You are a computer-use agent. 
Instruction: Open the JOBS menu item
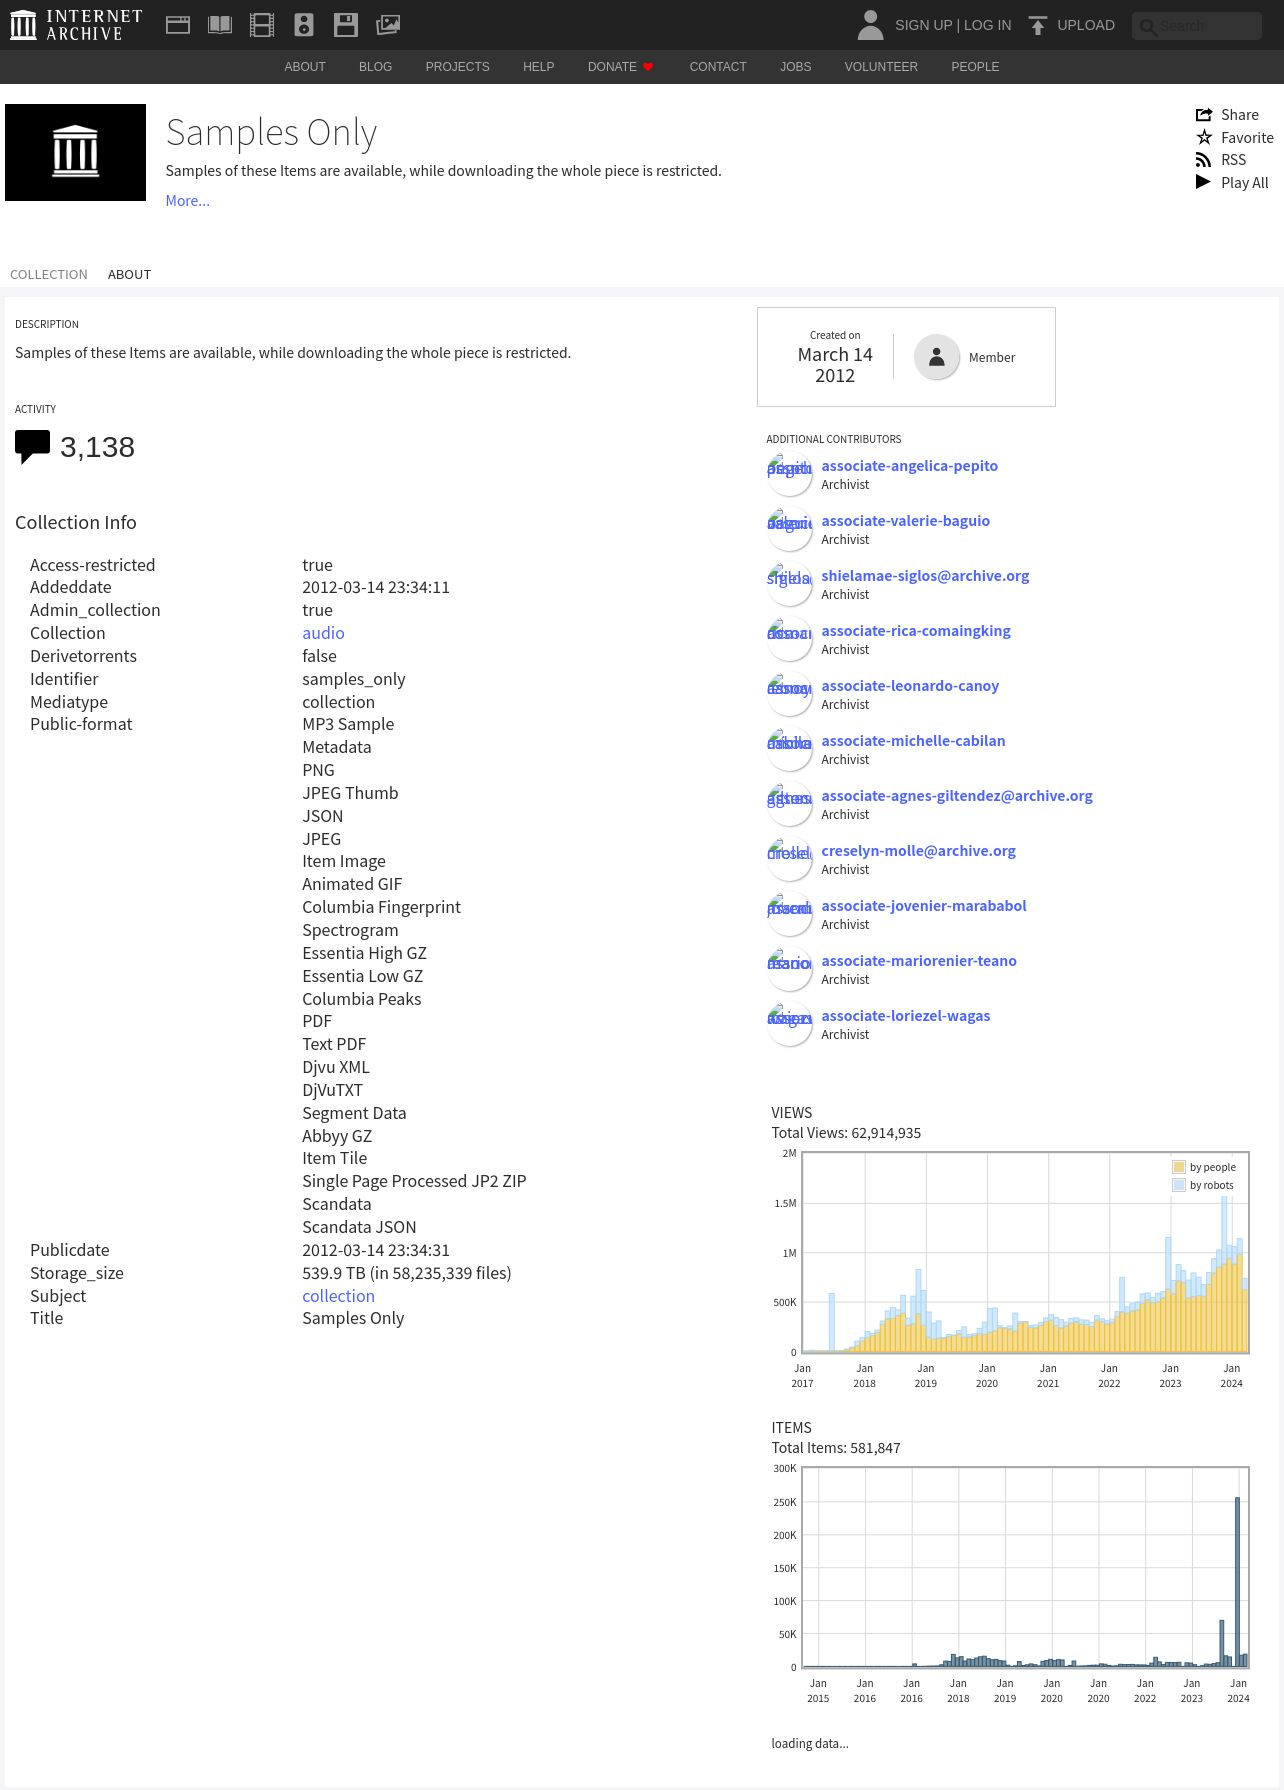796,67
